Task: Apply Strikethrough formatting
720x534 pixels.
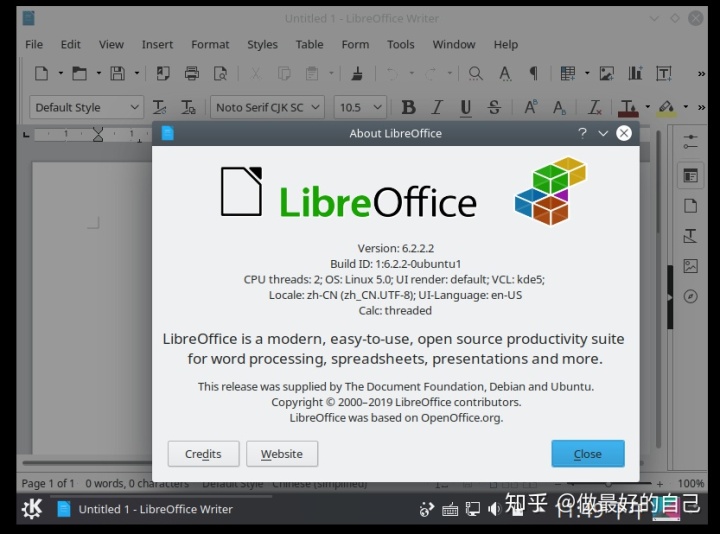Action: point(494,107)
